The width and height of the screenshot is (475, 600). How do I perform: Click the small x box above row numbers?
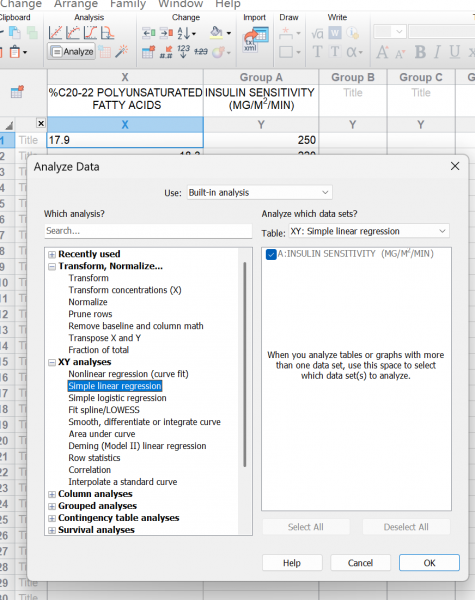tap(41, 123)
